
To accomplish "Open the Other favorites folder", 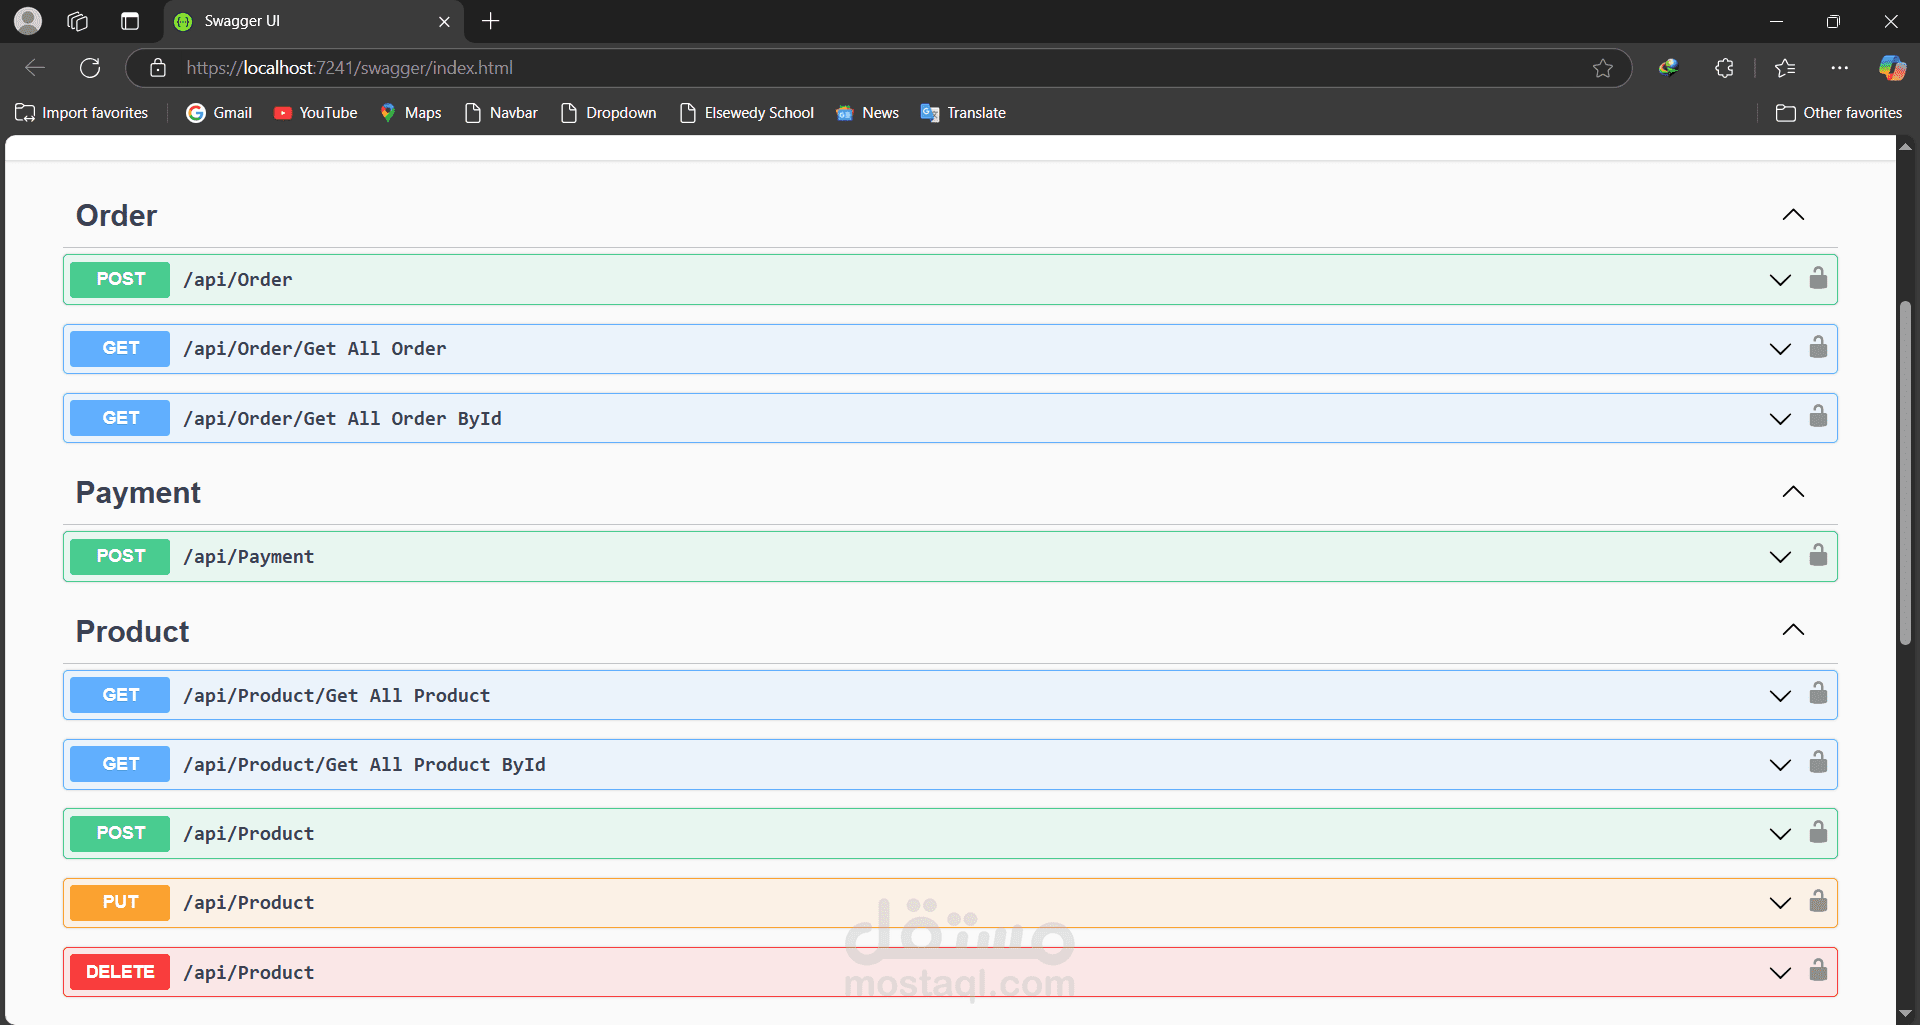I will (x=1839, y=113).
